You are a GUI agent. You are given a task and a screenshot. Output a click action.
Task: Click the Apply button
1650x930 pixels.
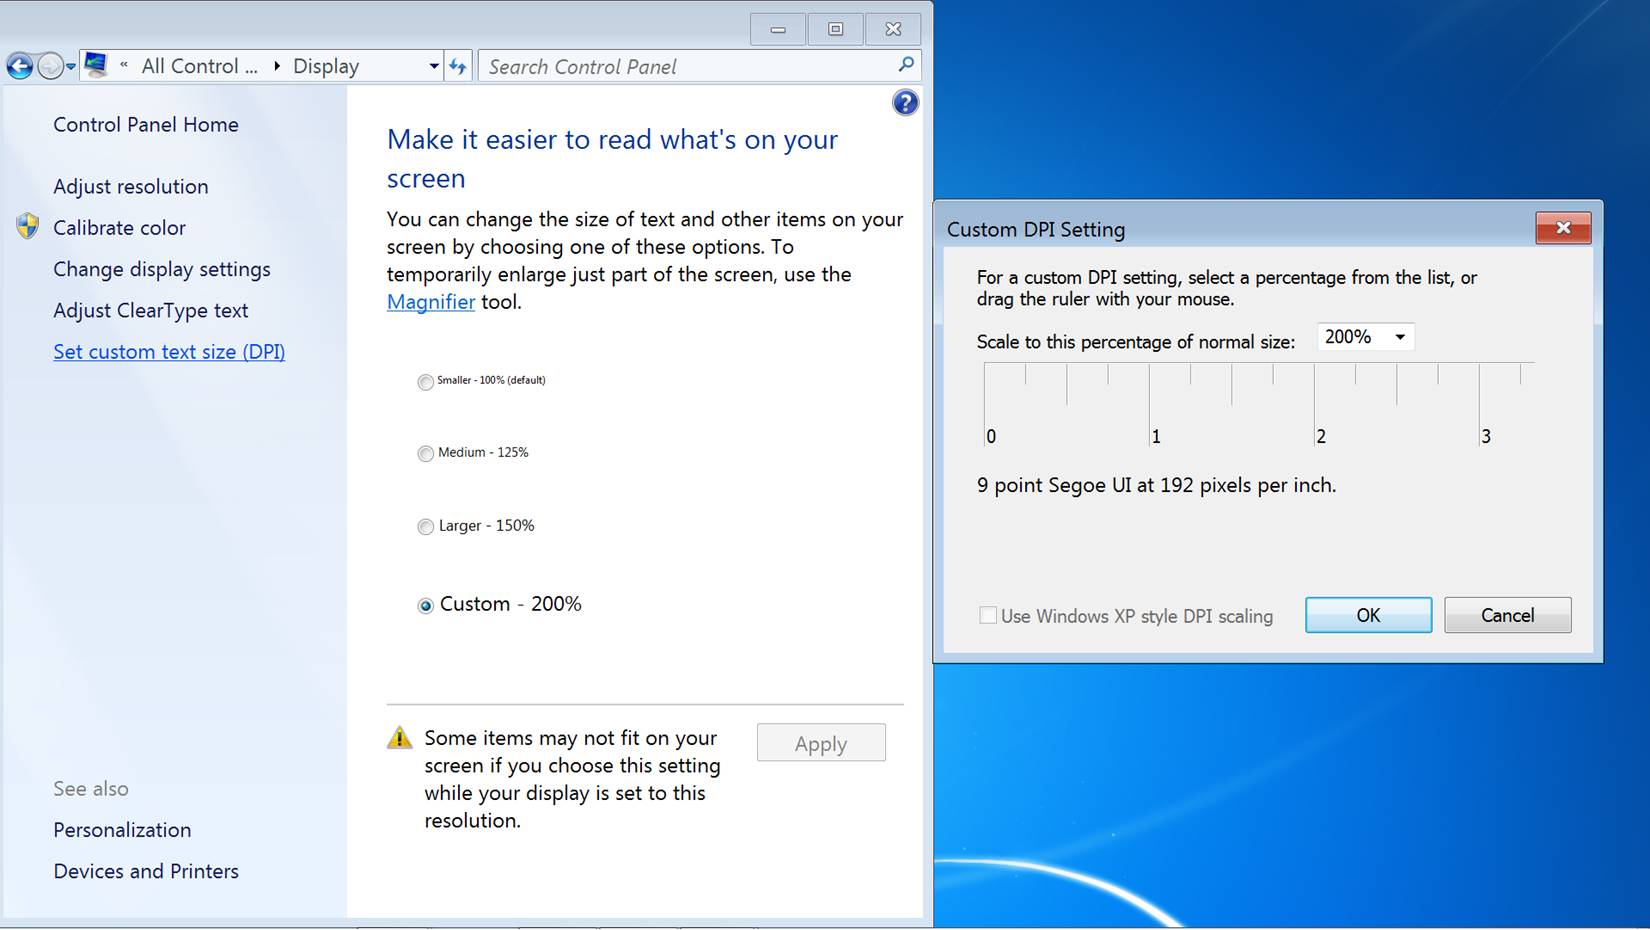pyautogui.click(x=821, y=743)
